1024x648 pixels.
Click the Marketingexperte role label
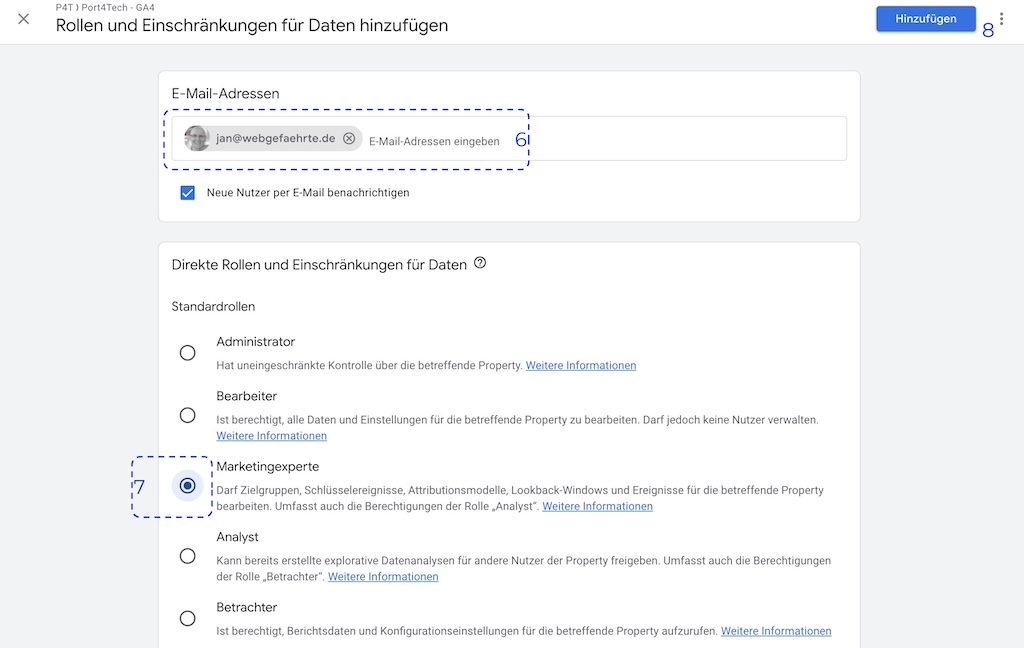[x=268, y=466]
